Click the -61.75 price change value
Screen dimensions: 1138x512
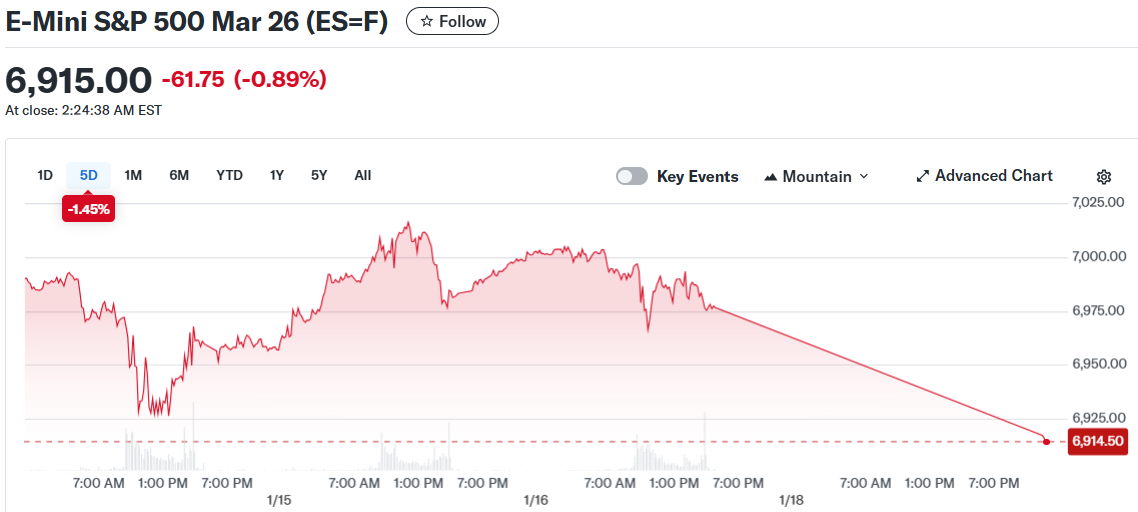point(193,79)
